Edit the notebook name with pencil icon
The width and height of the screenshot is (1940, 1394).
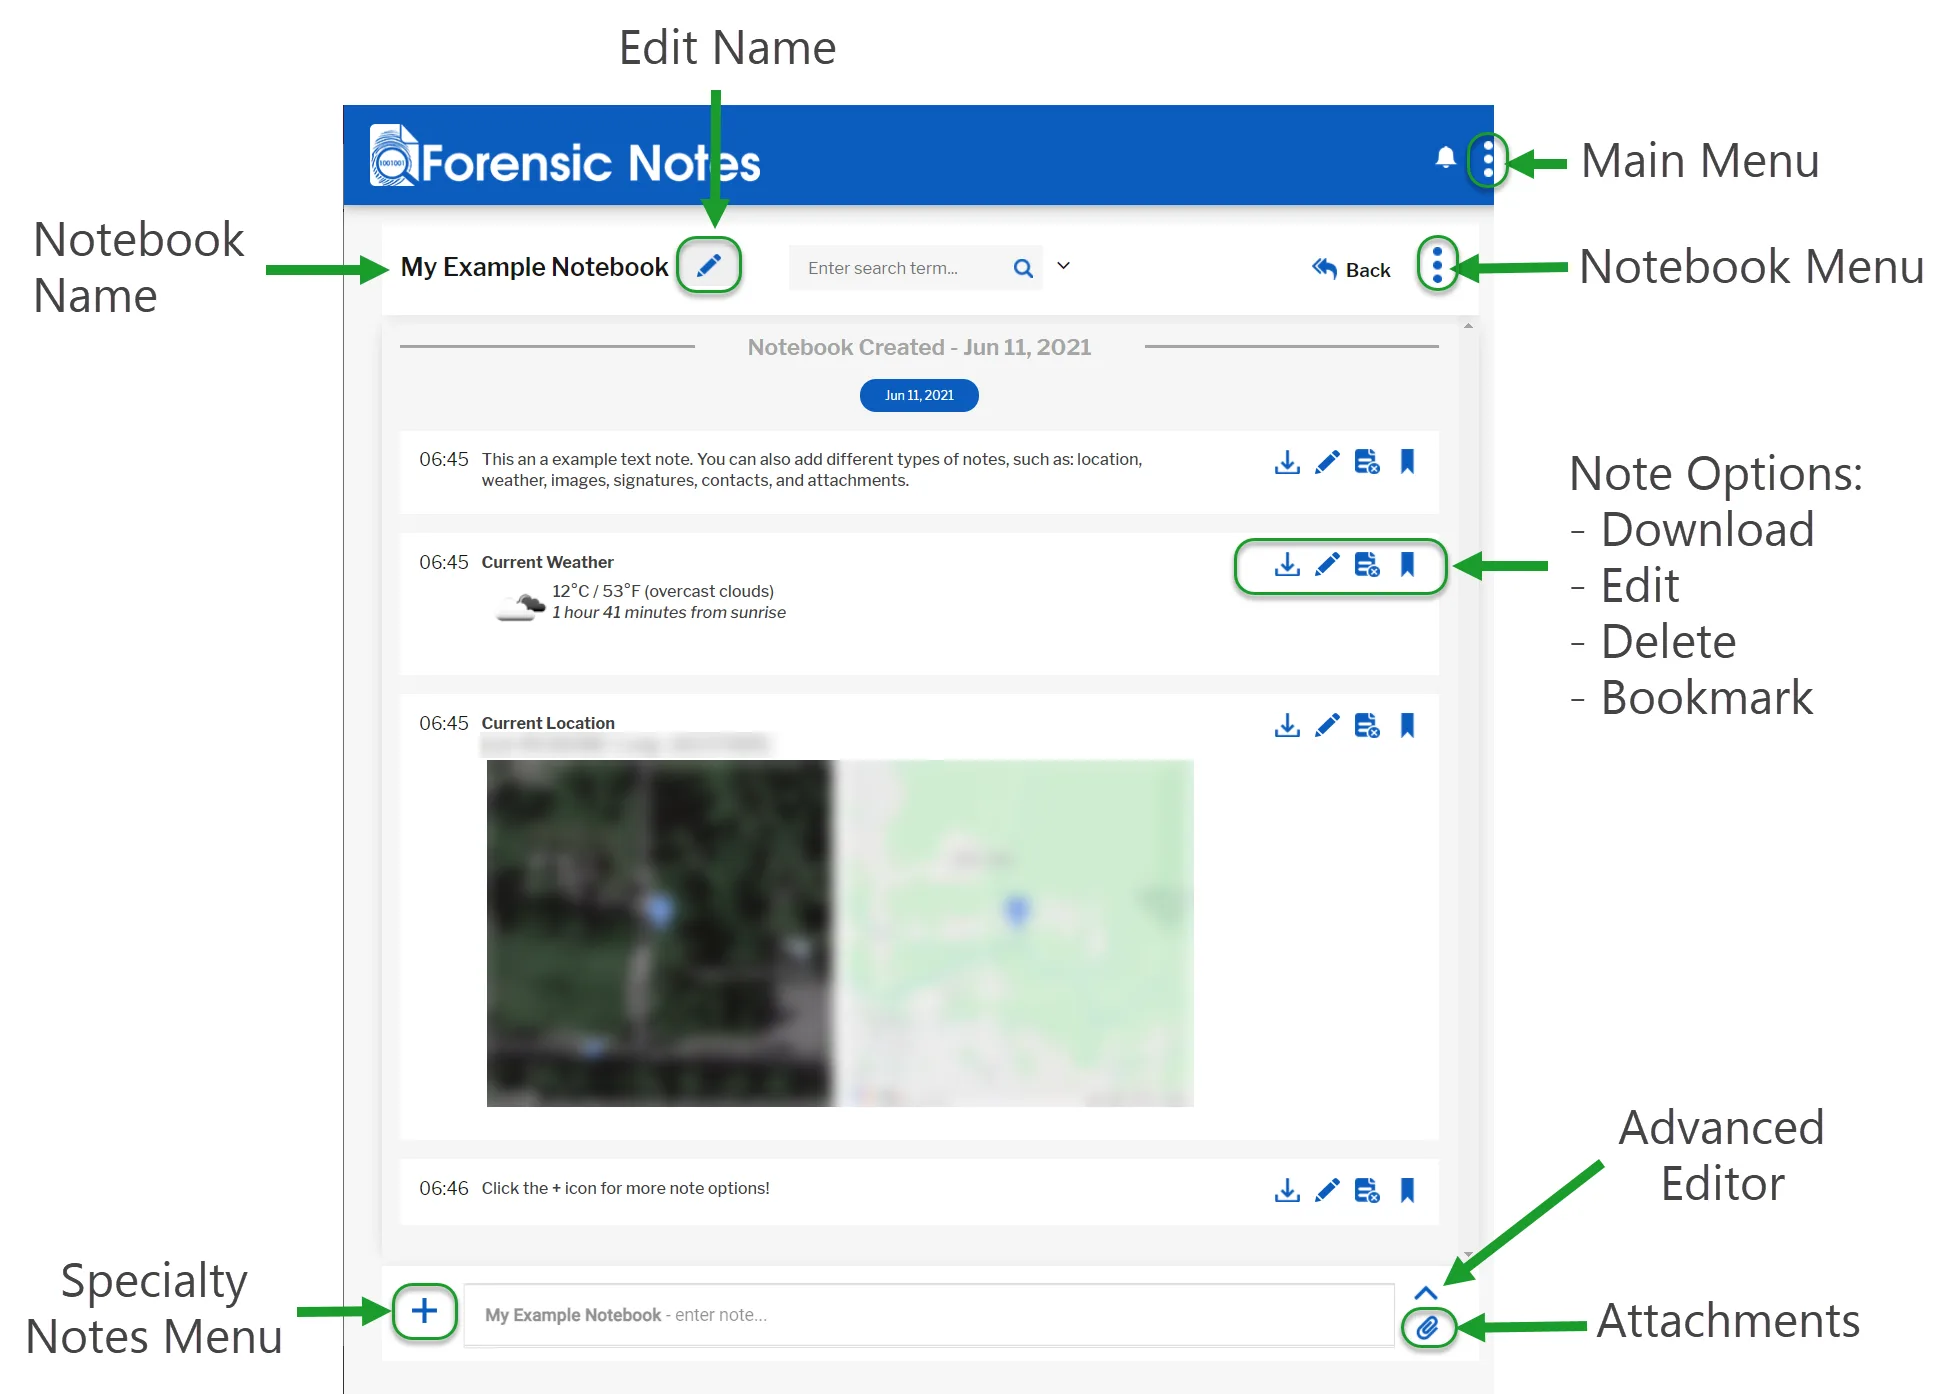click(709, 265)
